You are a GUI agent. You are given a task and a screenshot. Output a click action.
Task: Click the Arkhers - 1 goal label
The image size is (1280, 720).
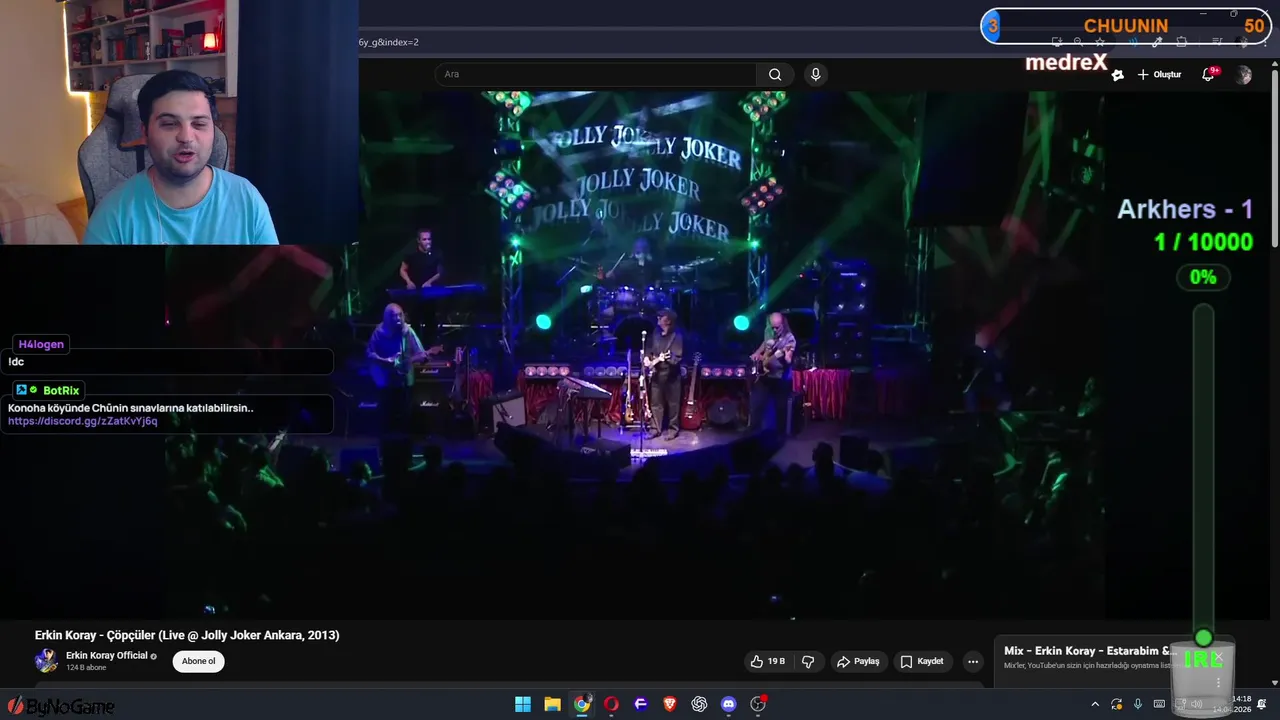(1185, 209)
